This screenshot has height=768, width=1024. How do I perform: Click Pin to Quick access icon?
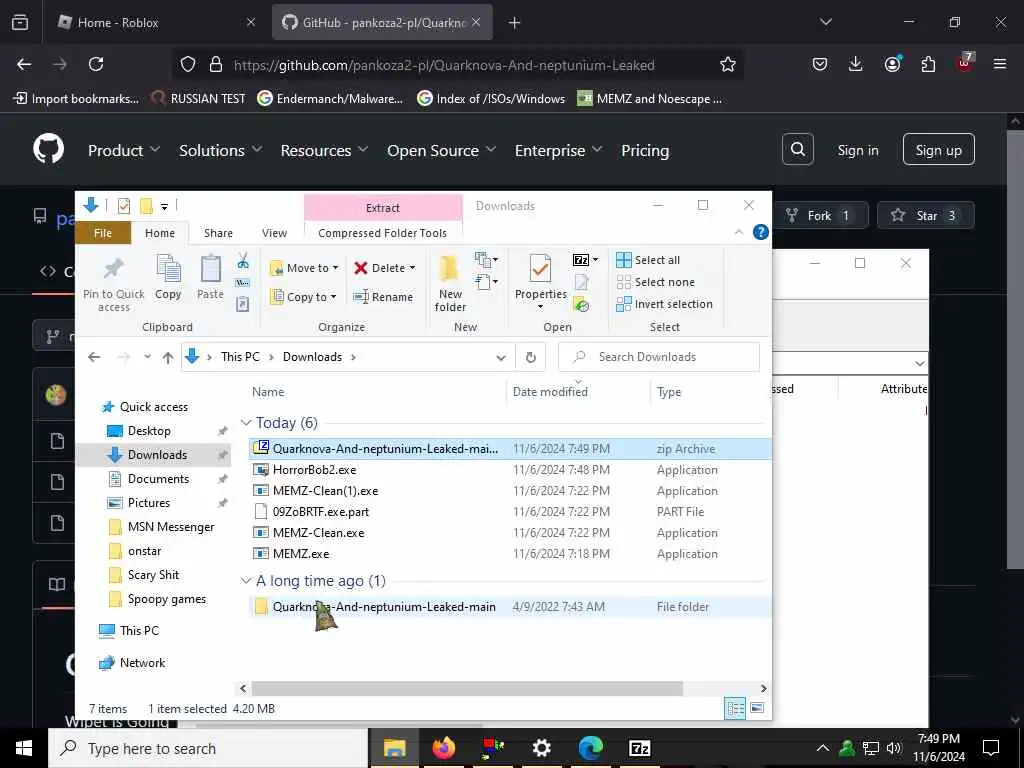(x=114, y=268)
